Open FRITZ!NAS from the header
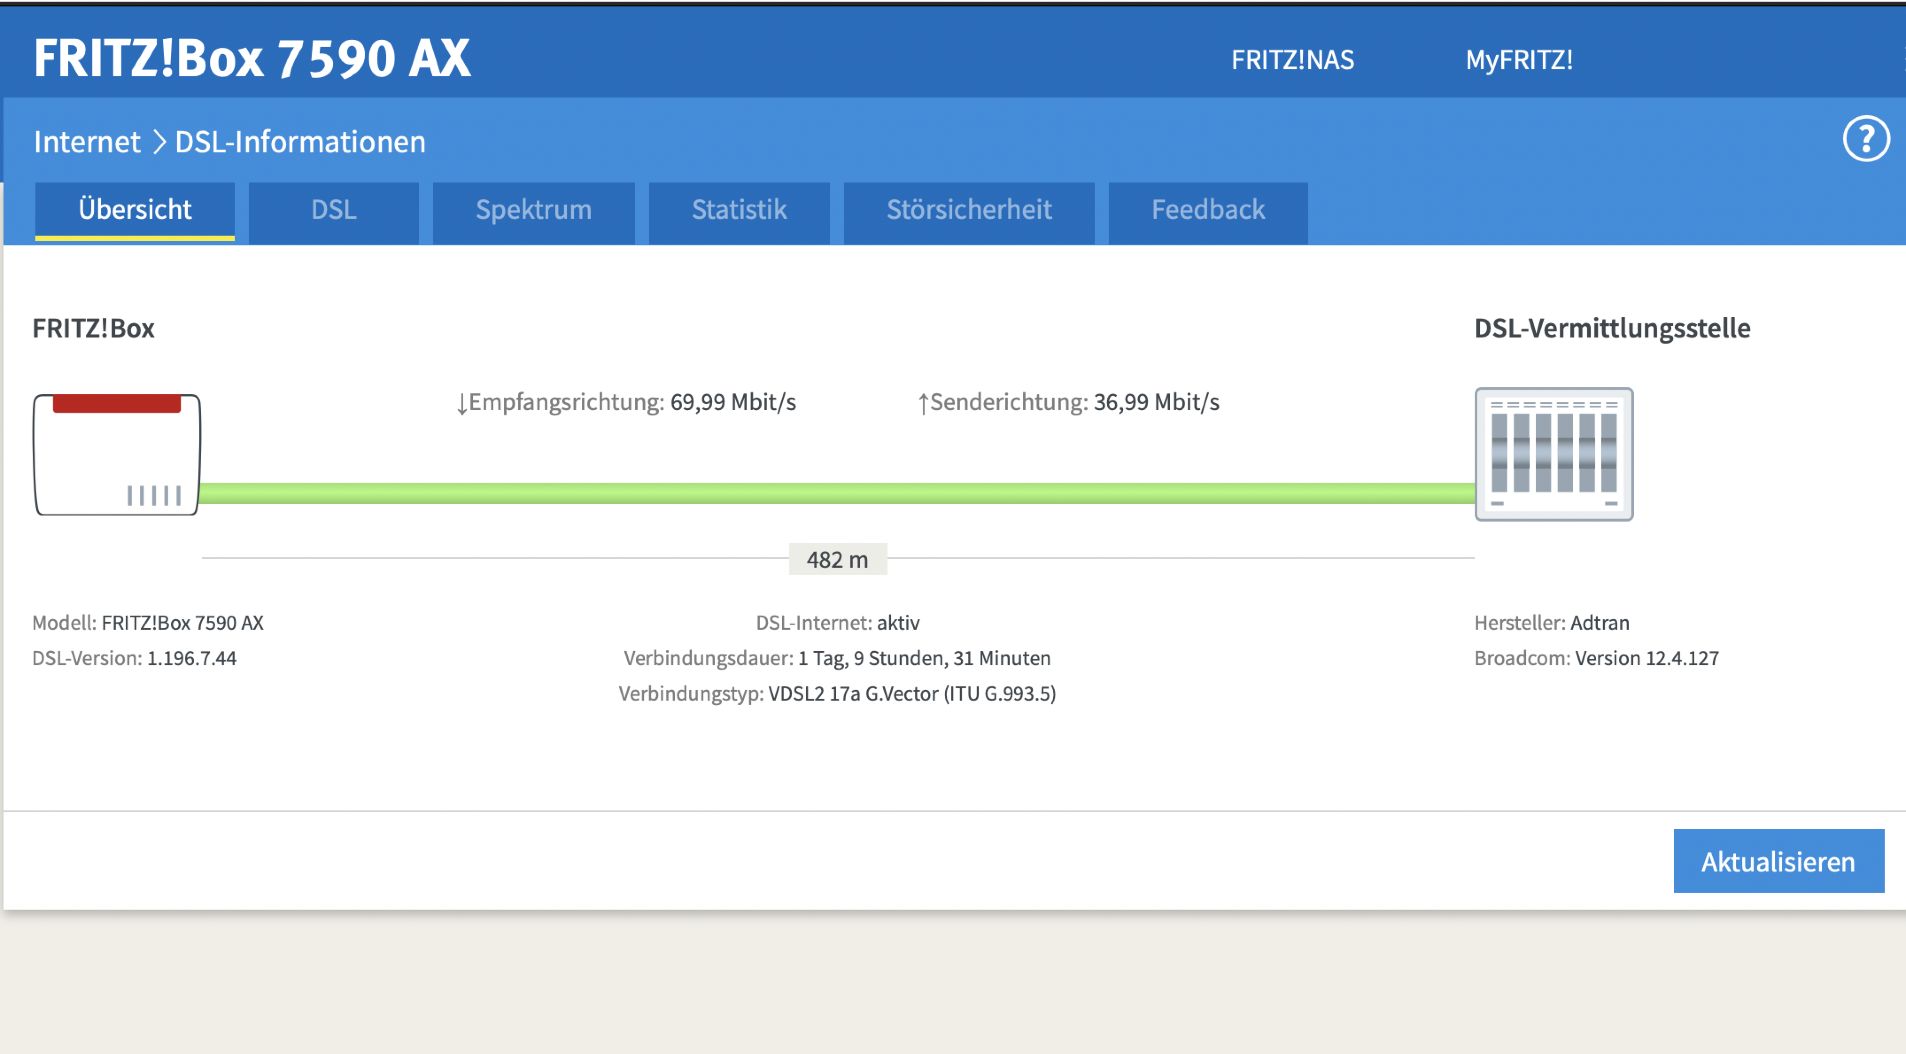Viewport: 1906px width, 1054px height. click(1292, 60)
